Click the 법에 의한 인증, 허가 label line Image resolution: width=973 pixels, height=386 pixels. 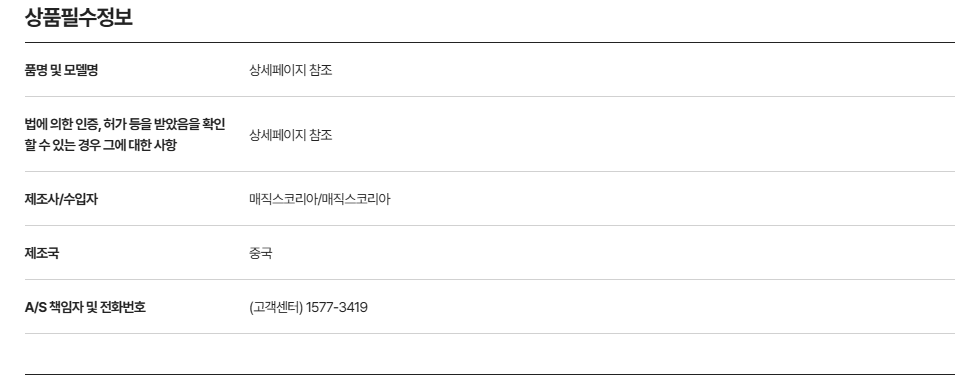125,124
